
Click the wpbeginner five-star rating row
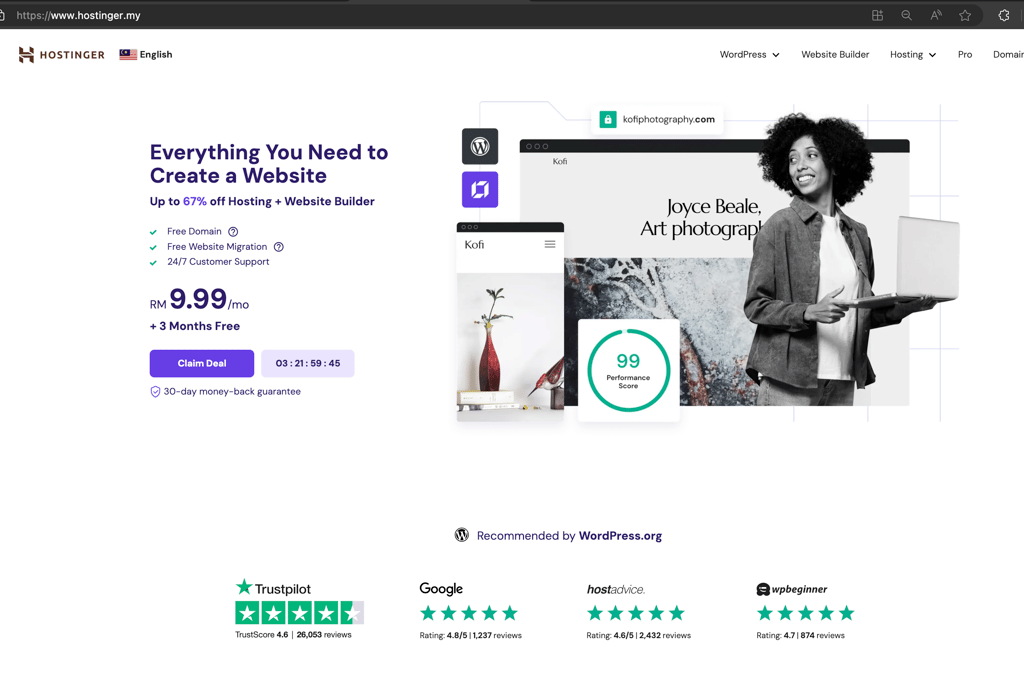[805, 613]
